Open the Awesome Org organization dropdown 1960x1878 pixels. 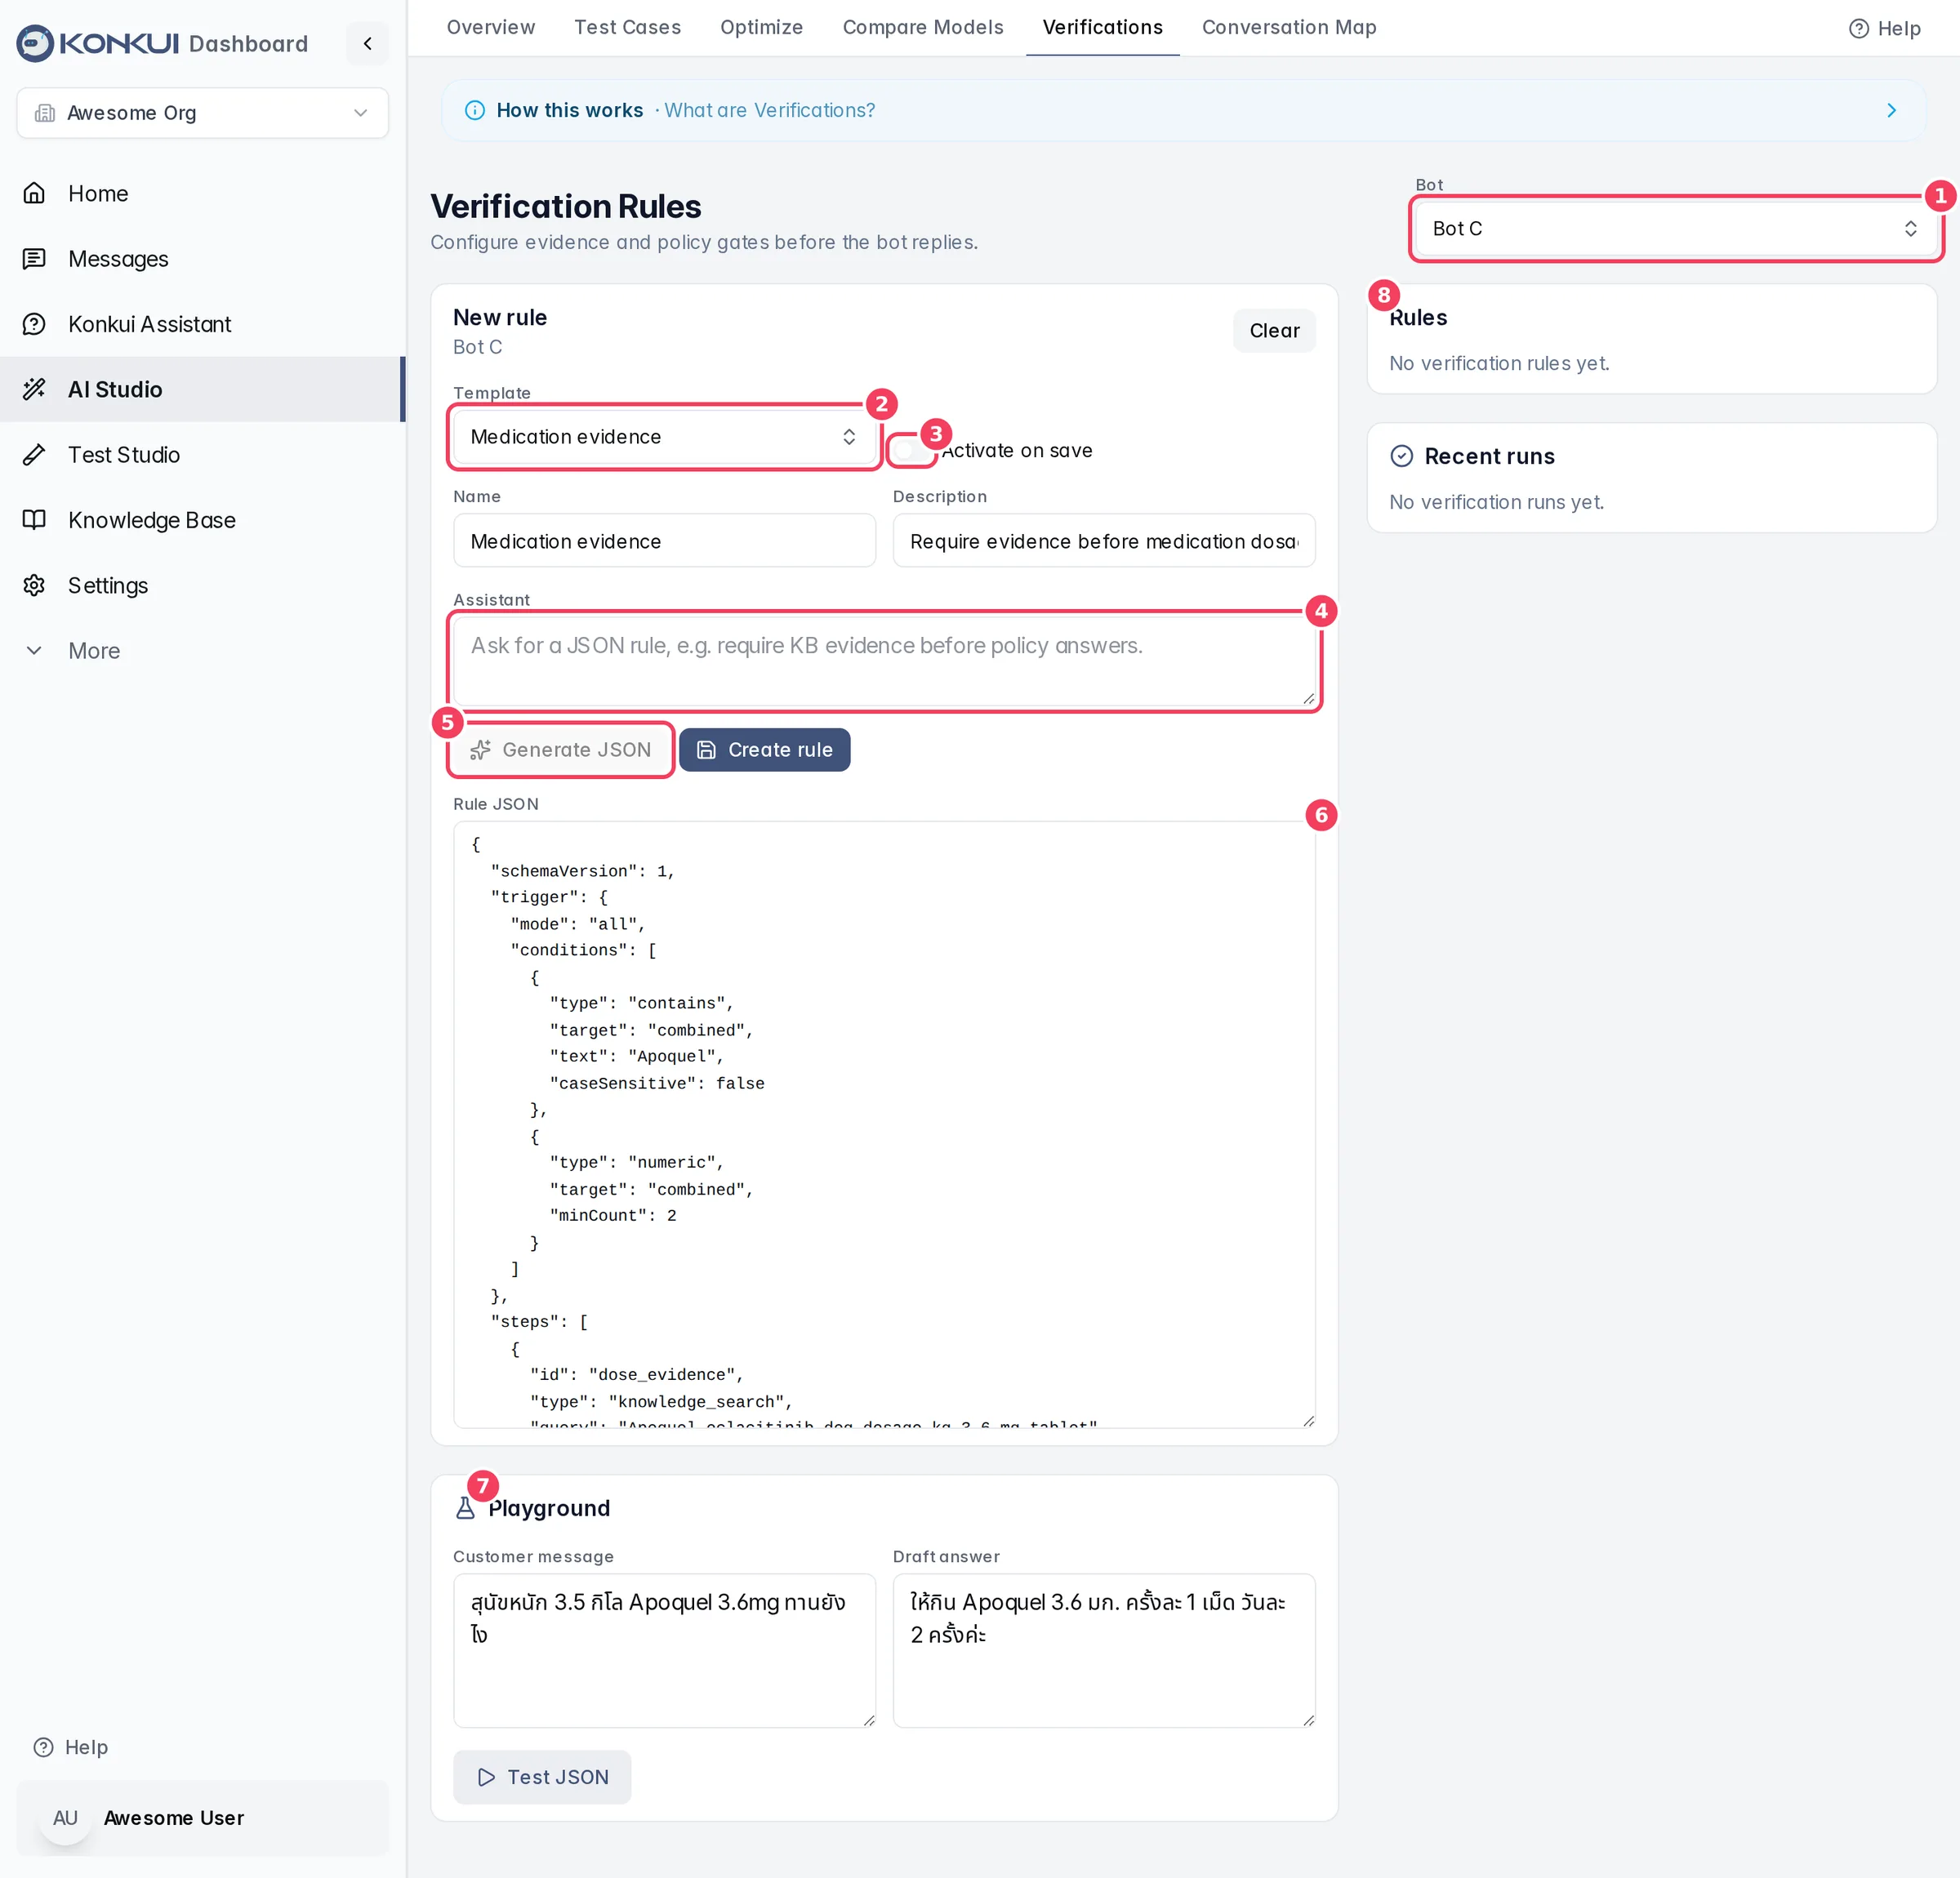[x=203, y=113]
